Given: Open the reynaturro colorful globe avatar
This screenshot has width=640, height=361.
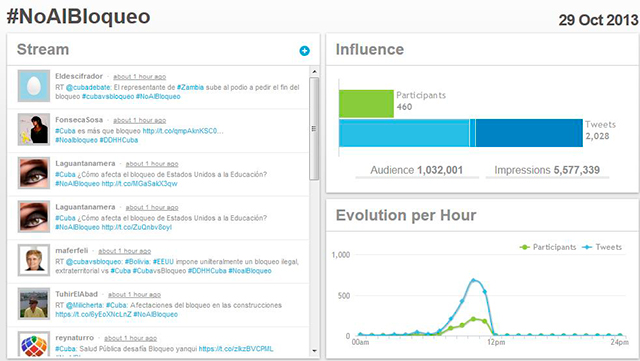Looking at the screenshot, I should coord(34,345).
